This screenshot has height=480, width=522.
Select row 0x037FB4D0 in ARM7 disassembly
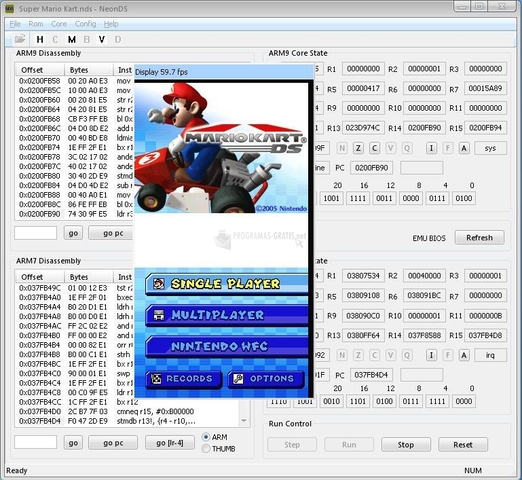128,412
